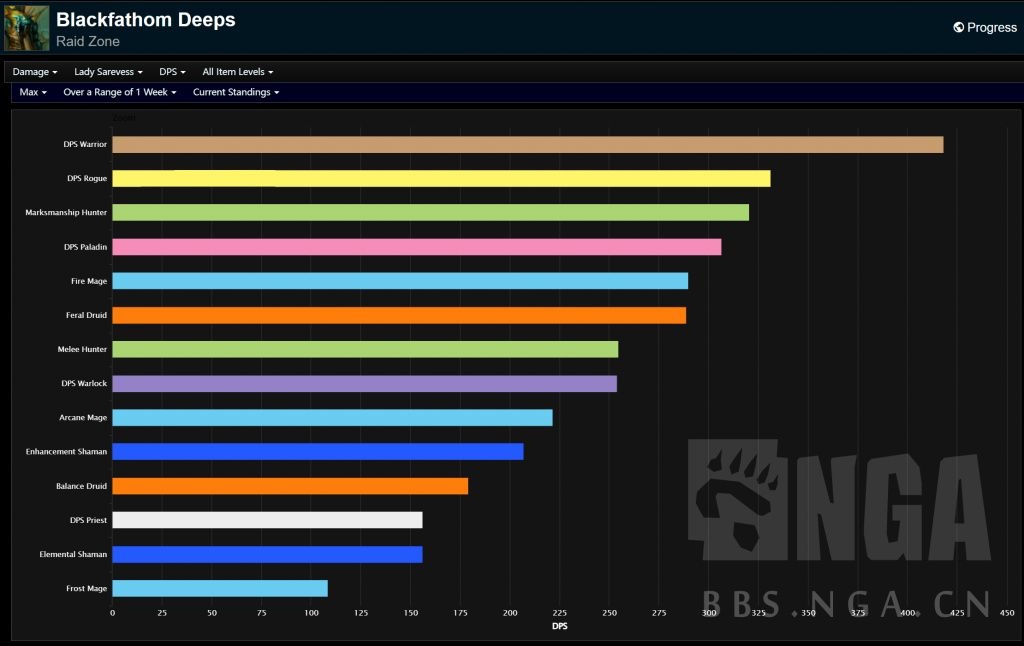Open the DPS role dropdown
Image resolution: width=1024 pixels, height=646 pixels.
click(172, 72)
